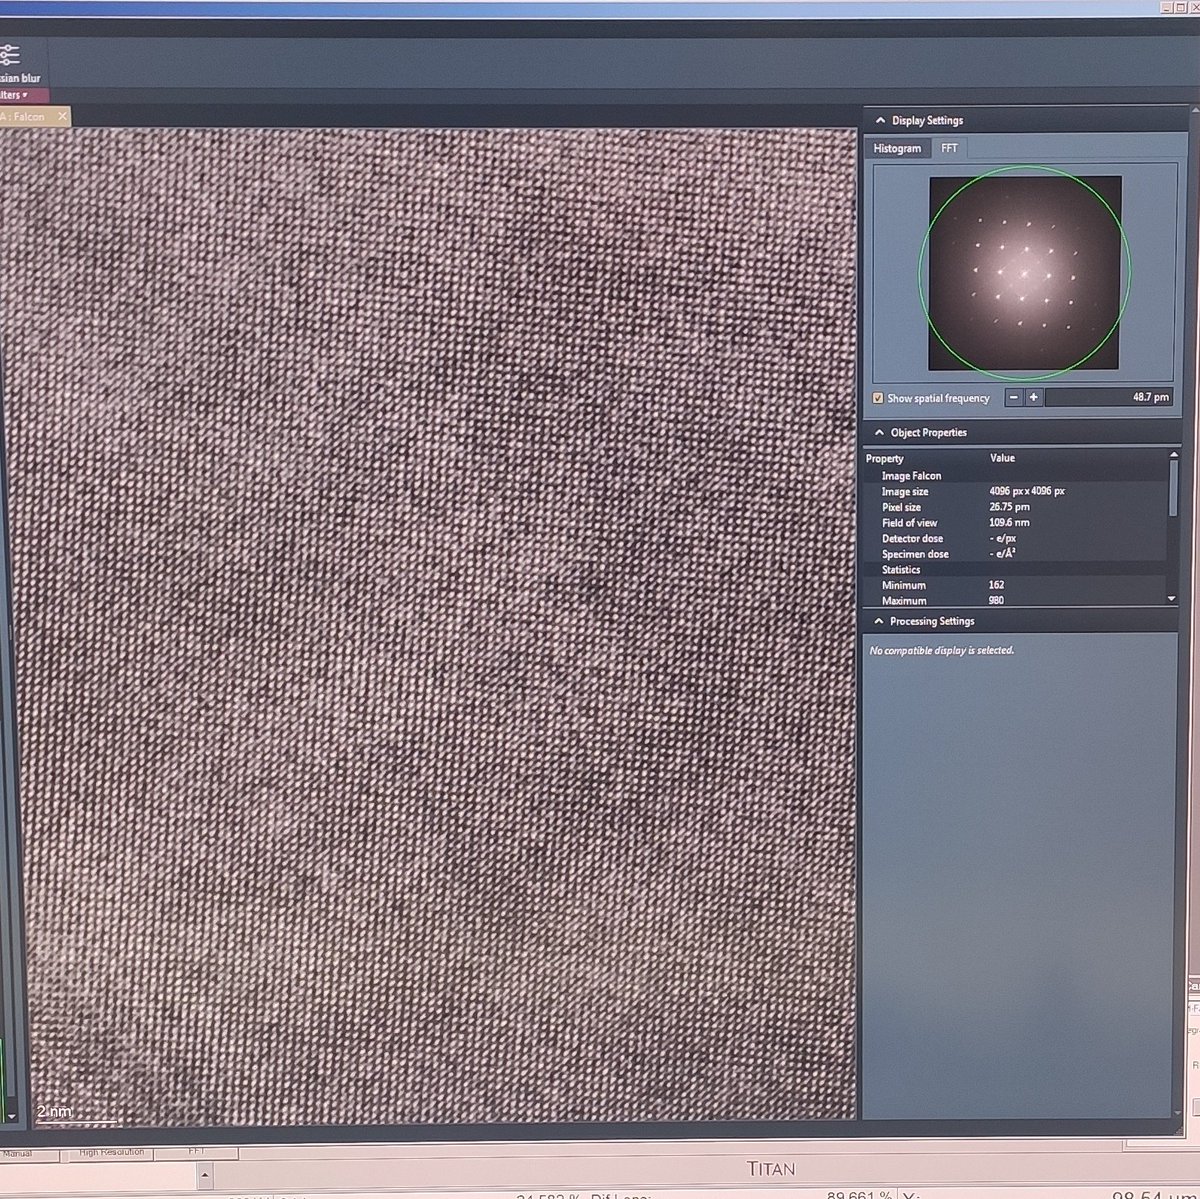The height and width of the screenshot is (1199, 1200).
Task: Click the up arrow left of TITAN bar
Action: click(204, 1176)
